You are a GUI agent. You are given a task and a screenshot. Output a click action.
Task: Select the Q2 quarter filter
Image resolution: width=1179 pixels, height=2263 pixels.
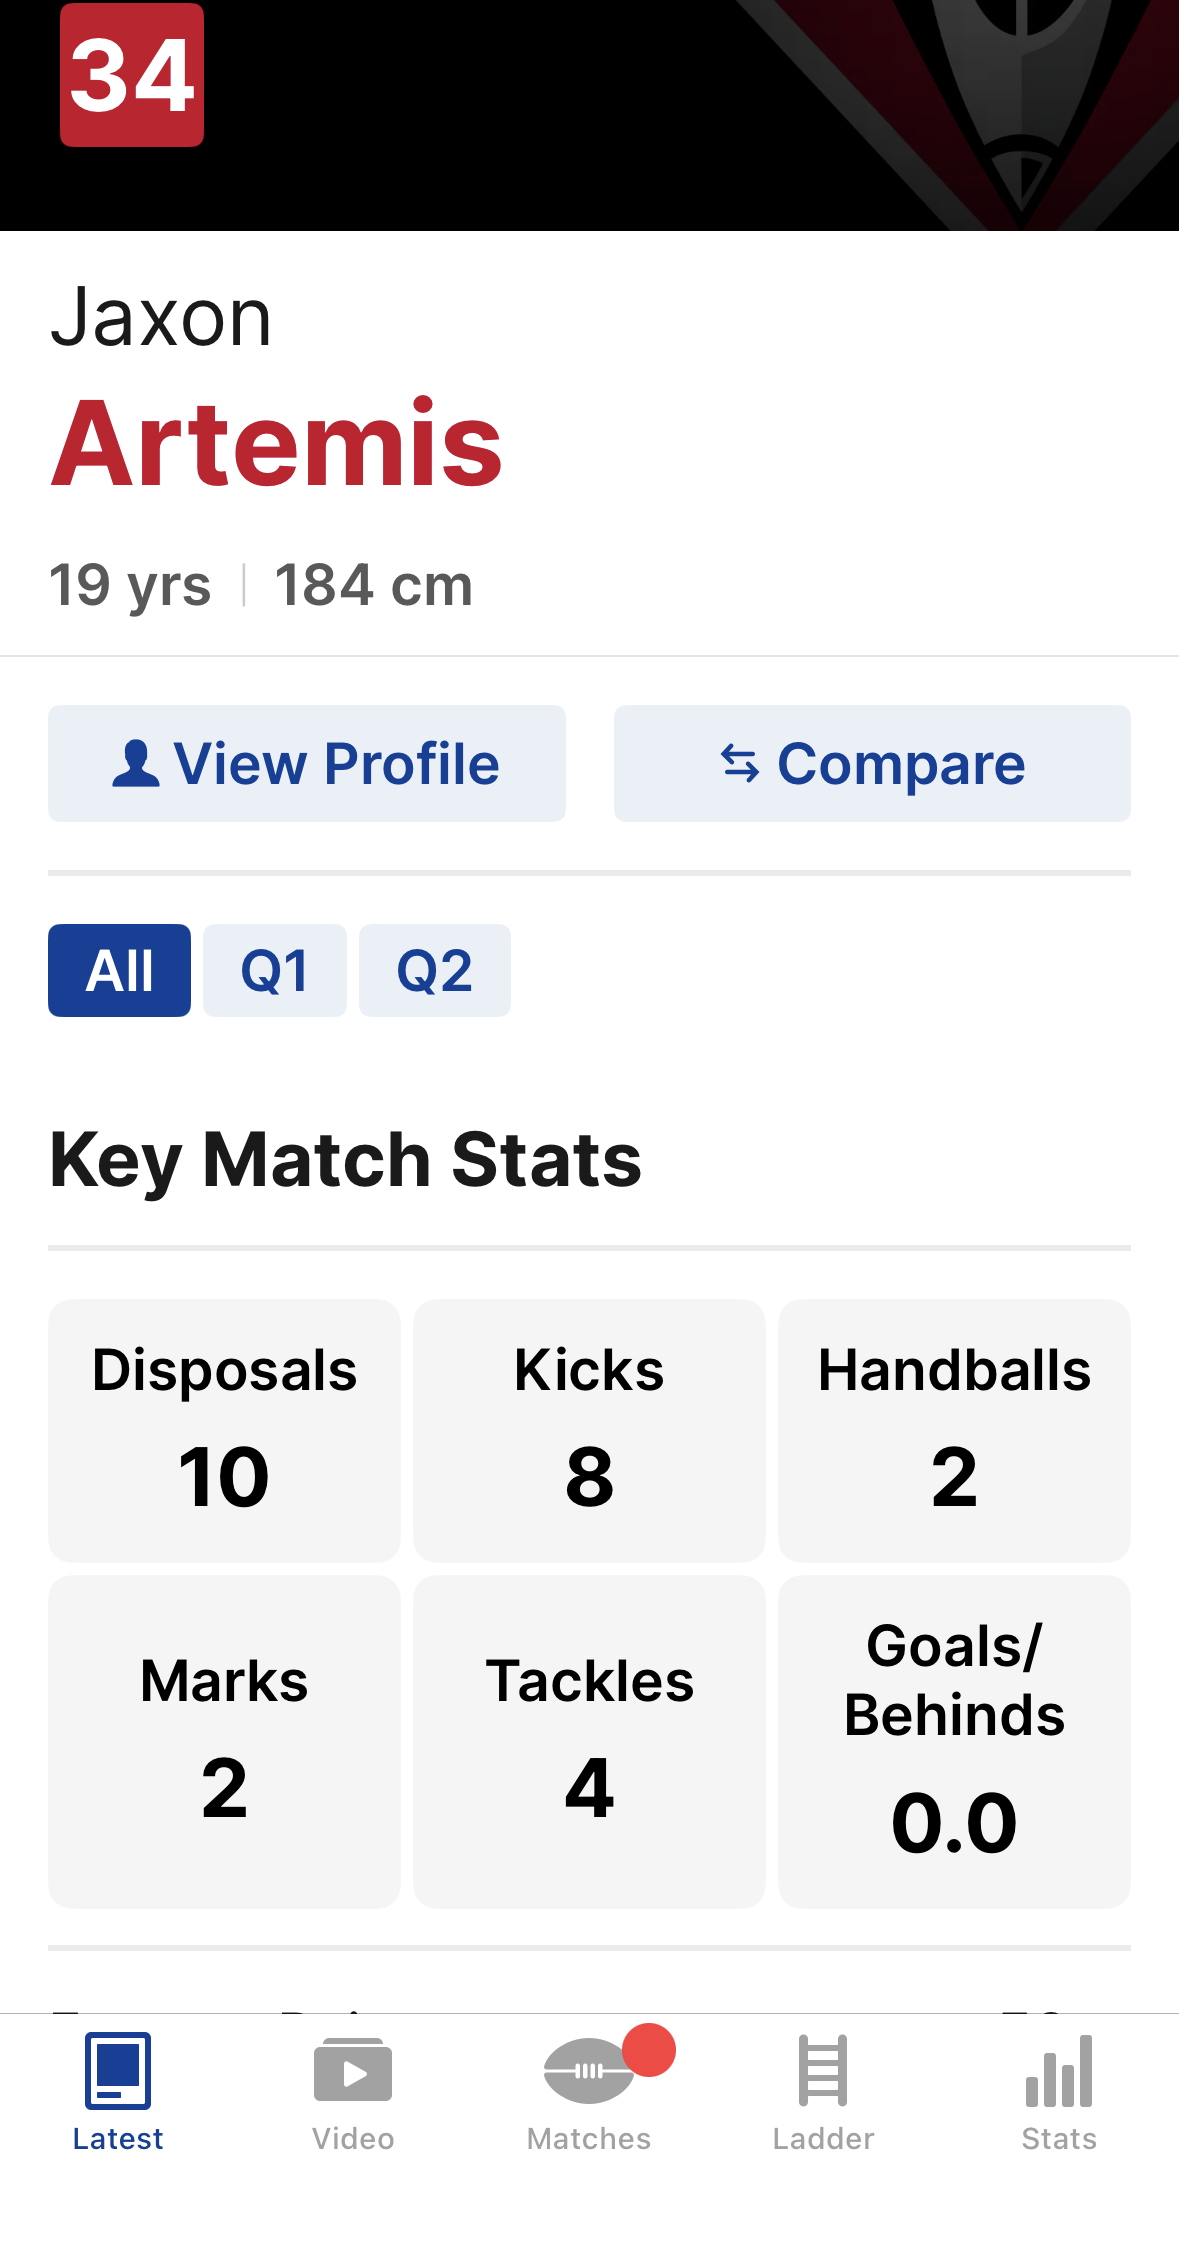(x=435, y=970)
